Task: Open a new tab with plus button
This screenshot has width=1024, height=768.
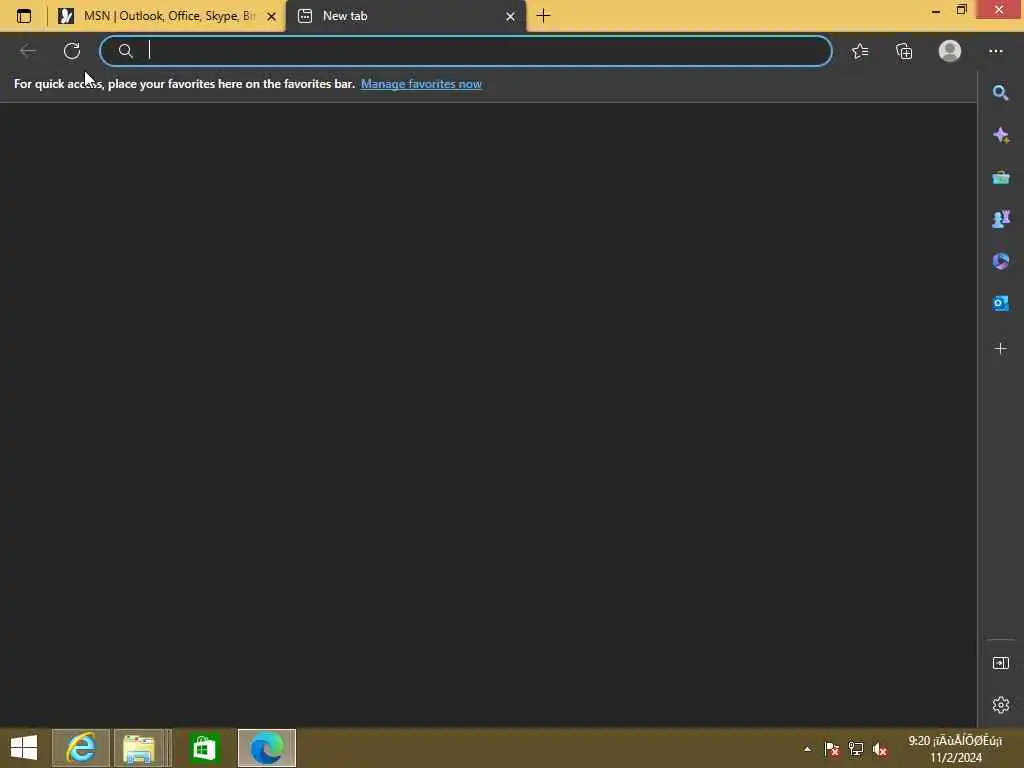Action: coord(543,16)
